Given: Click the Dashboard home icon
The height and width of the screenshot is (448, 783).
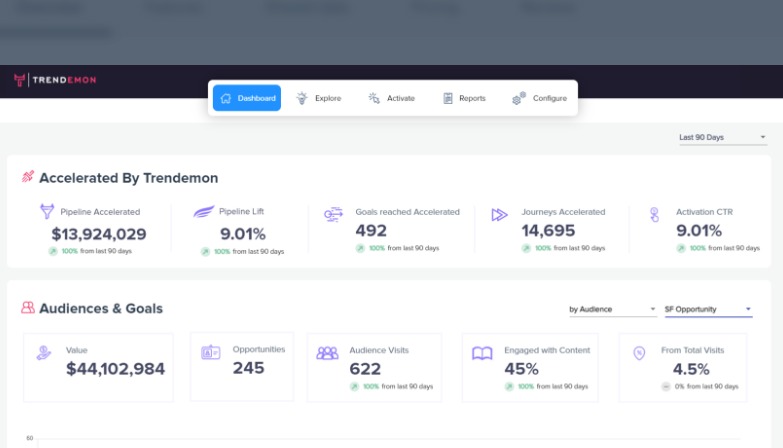Looking at the screenshot, I should coord(226,98).
